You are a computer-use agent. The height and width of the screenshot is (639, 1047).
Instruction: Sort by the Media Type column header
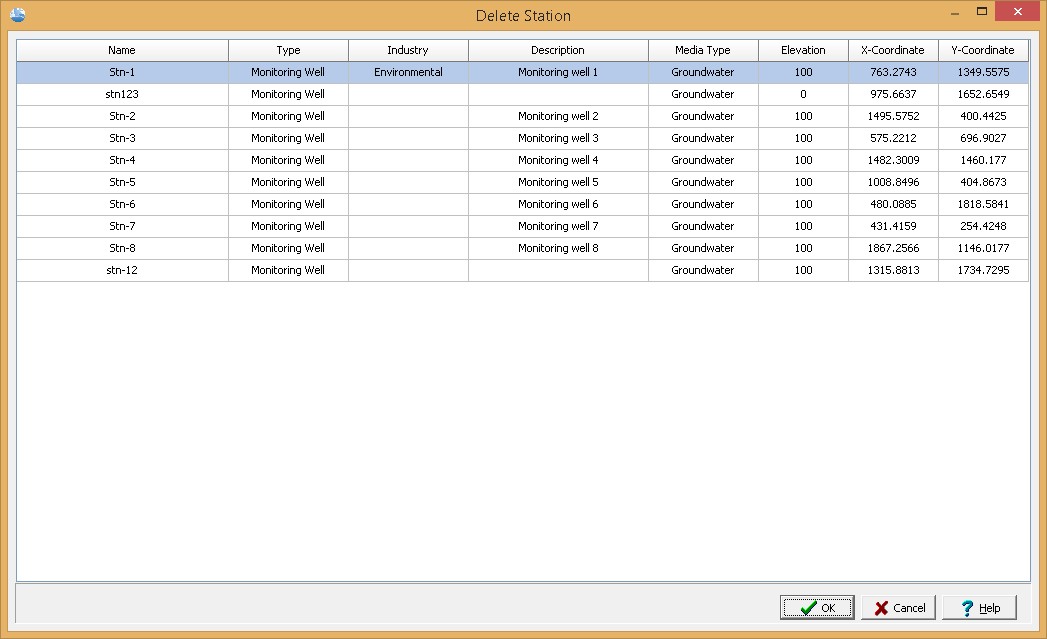[x=703, y=50]
